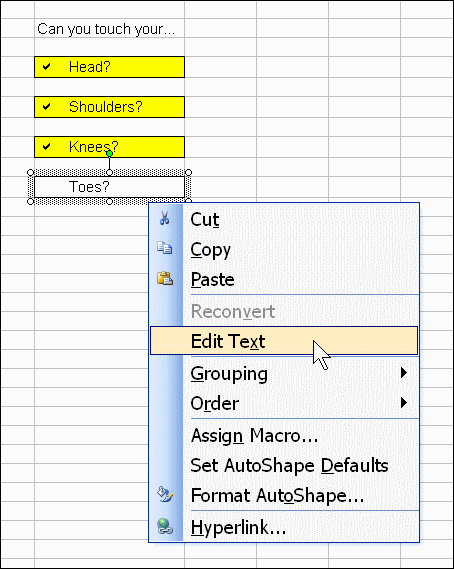The image size is (454, 569).
Task: Click the Toes? checkbox label
Action: 89,187
